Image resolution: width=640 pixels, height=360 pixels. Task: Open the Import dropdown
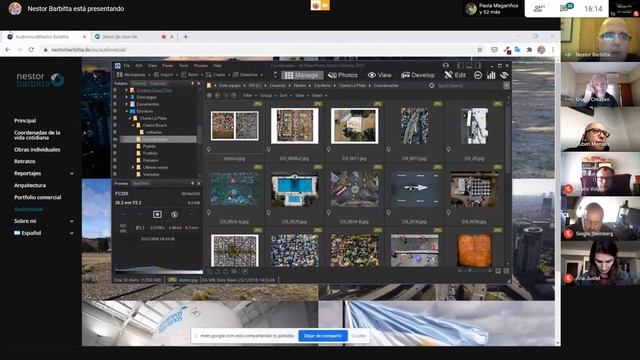[165, 75]
